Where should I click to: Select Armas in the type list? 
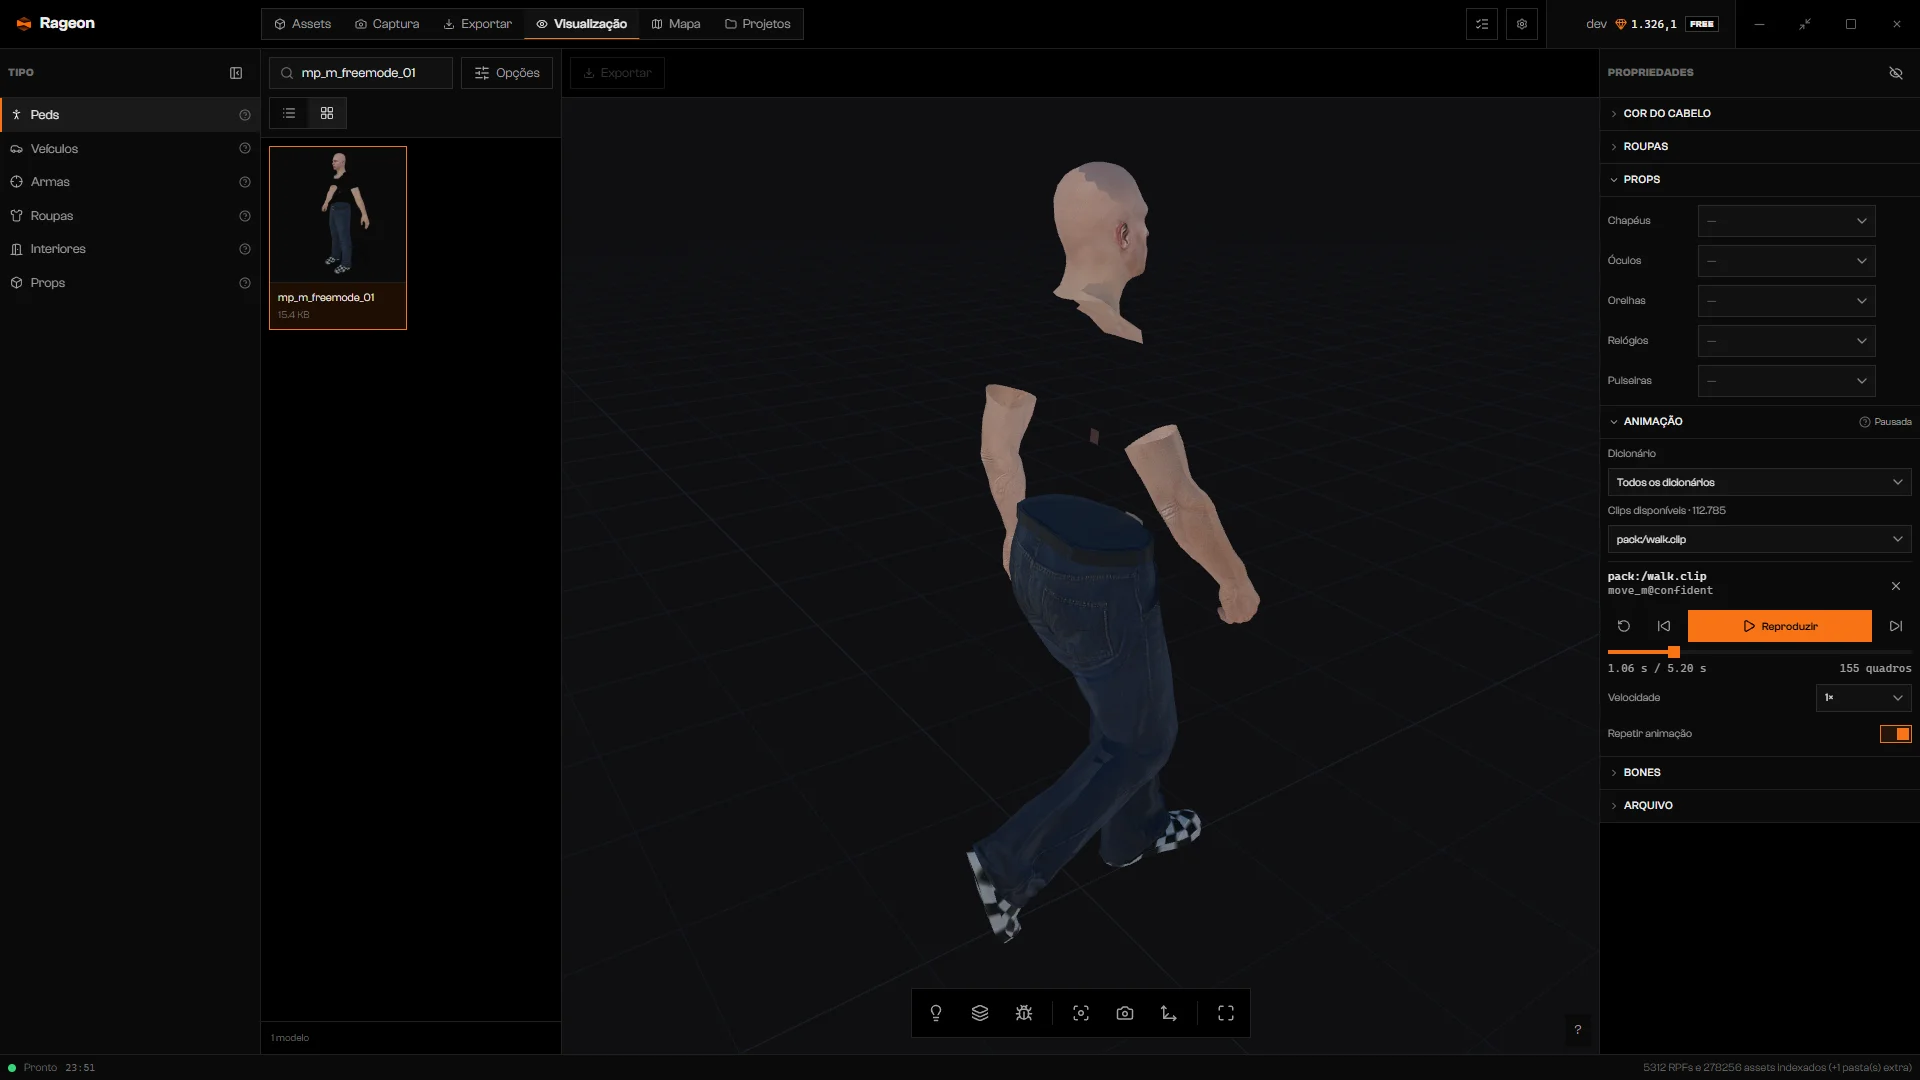coord(130,182)
